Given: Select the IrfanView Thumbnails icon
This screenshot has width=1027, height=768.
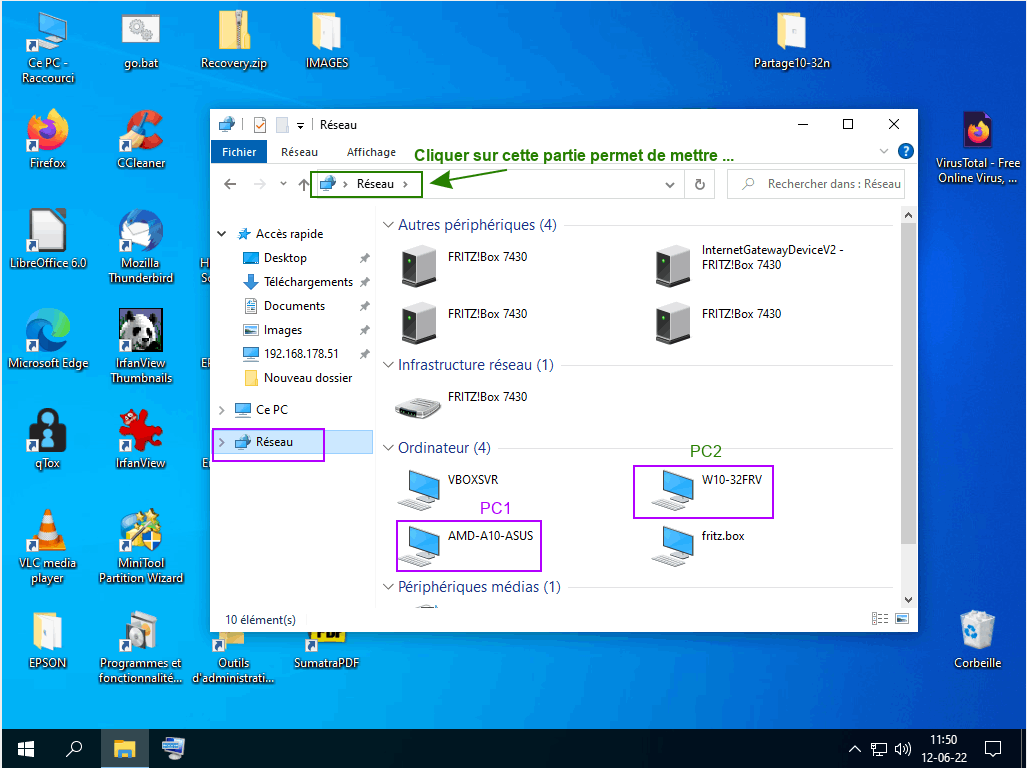Looking at the screenshot, I should tap(141, 346).
